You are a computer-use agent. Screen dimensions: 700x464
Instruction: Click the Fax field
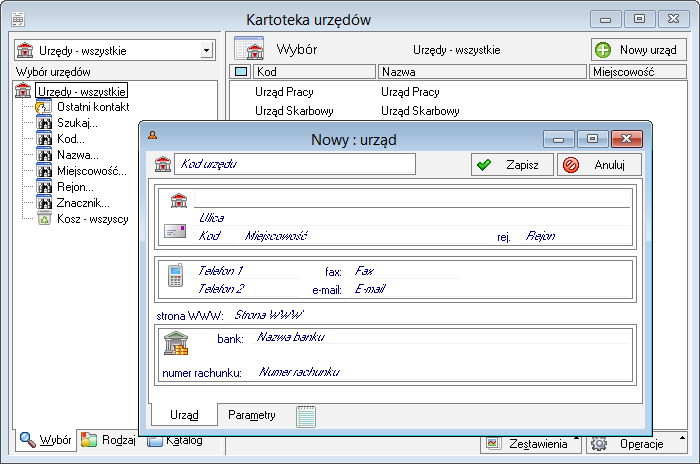tap(405, 271)
